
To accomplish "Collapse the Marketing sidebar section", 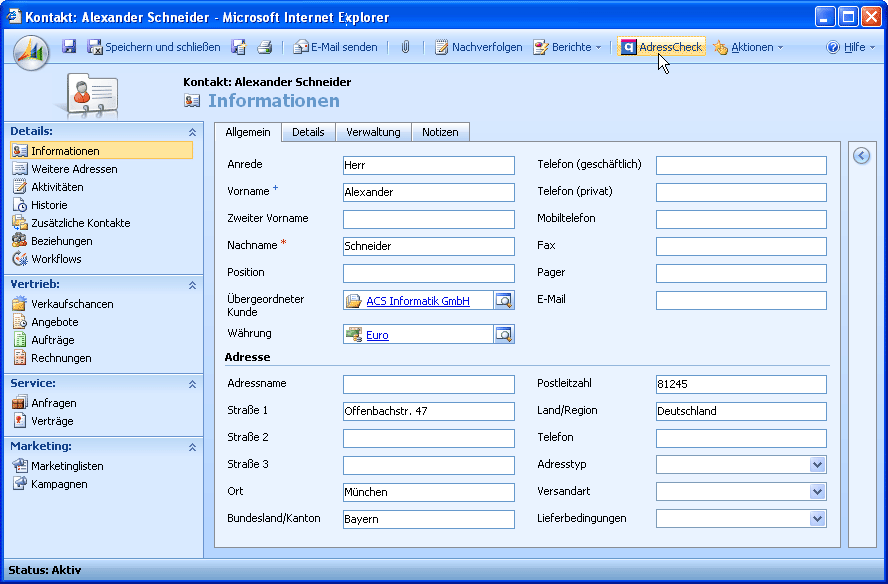I will click(x=193, y=447).
